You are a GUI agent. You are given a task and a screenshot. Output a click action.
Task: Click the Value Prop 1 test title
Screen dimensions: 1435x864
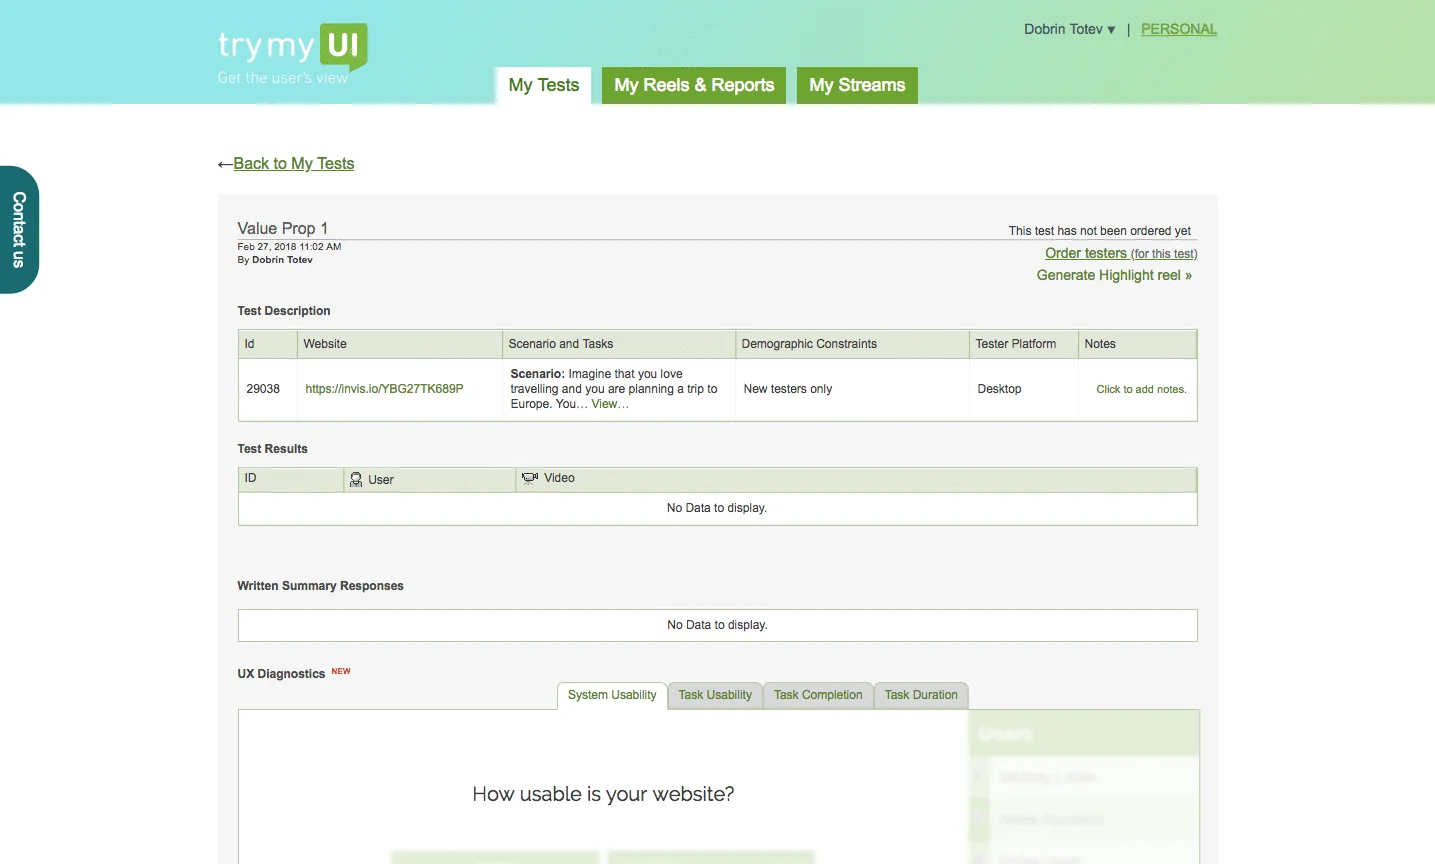pos(283,228)
